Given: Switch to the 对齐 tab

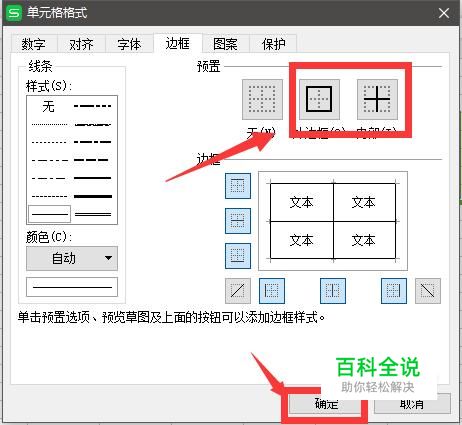Looking at the screenshot, I should [81, 44].
